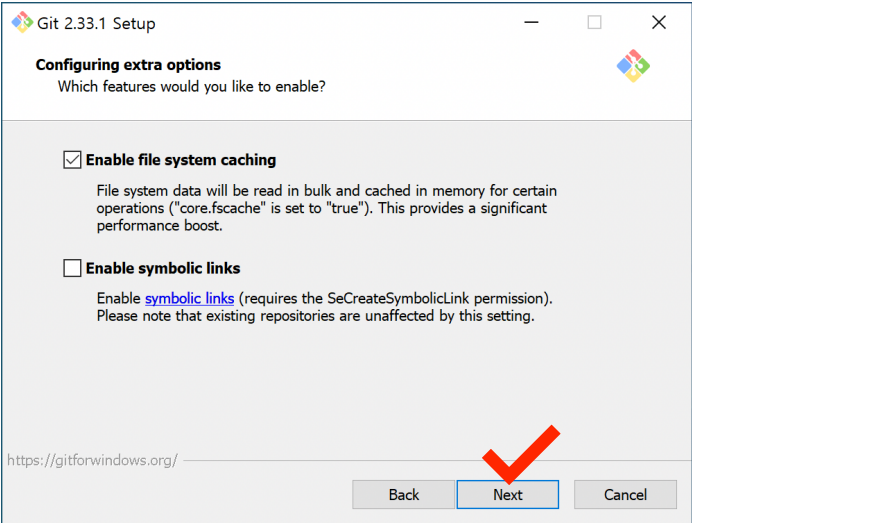This screenshot has width=889, height=525.
Task: Minimize the Git Setup window
Action: [531, 22]
